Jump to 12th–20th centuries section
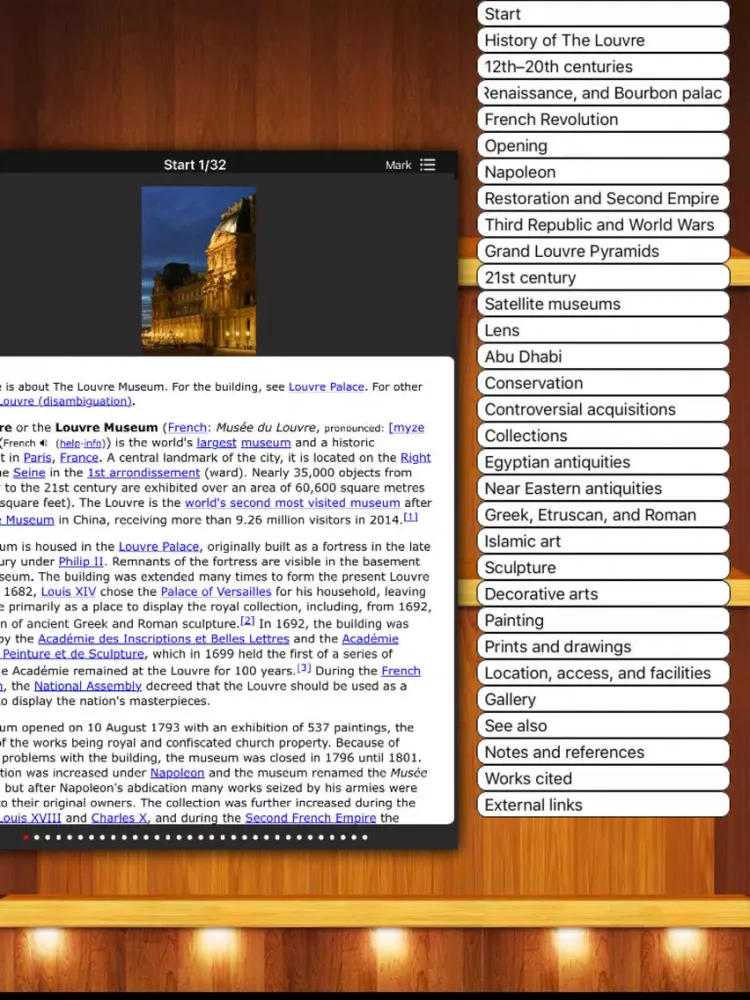The height and width of the screenshot is (1000, 750). tap(603, 66)
